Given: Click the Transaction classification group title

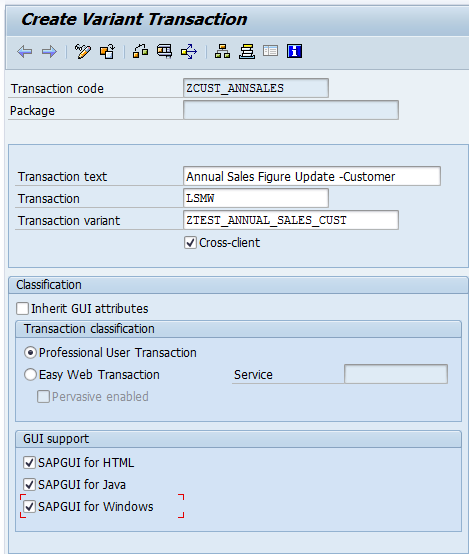Looking at the screenshot, I should pyautogui.click(x=89, y=329).
